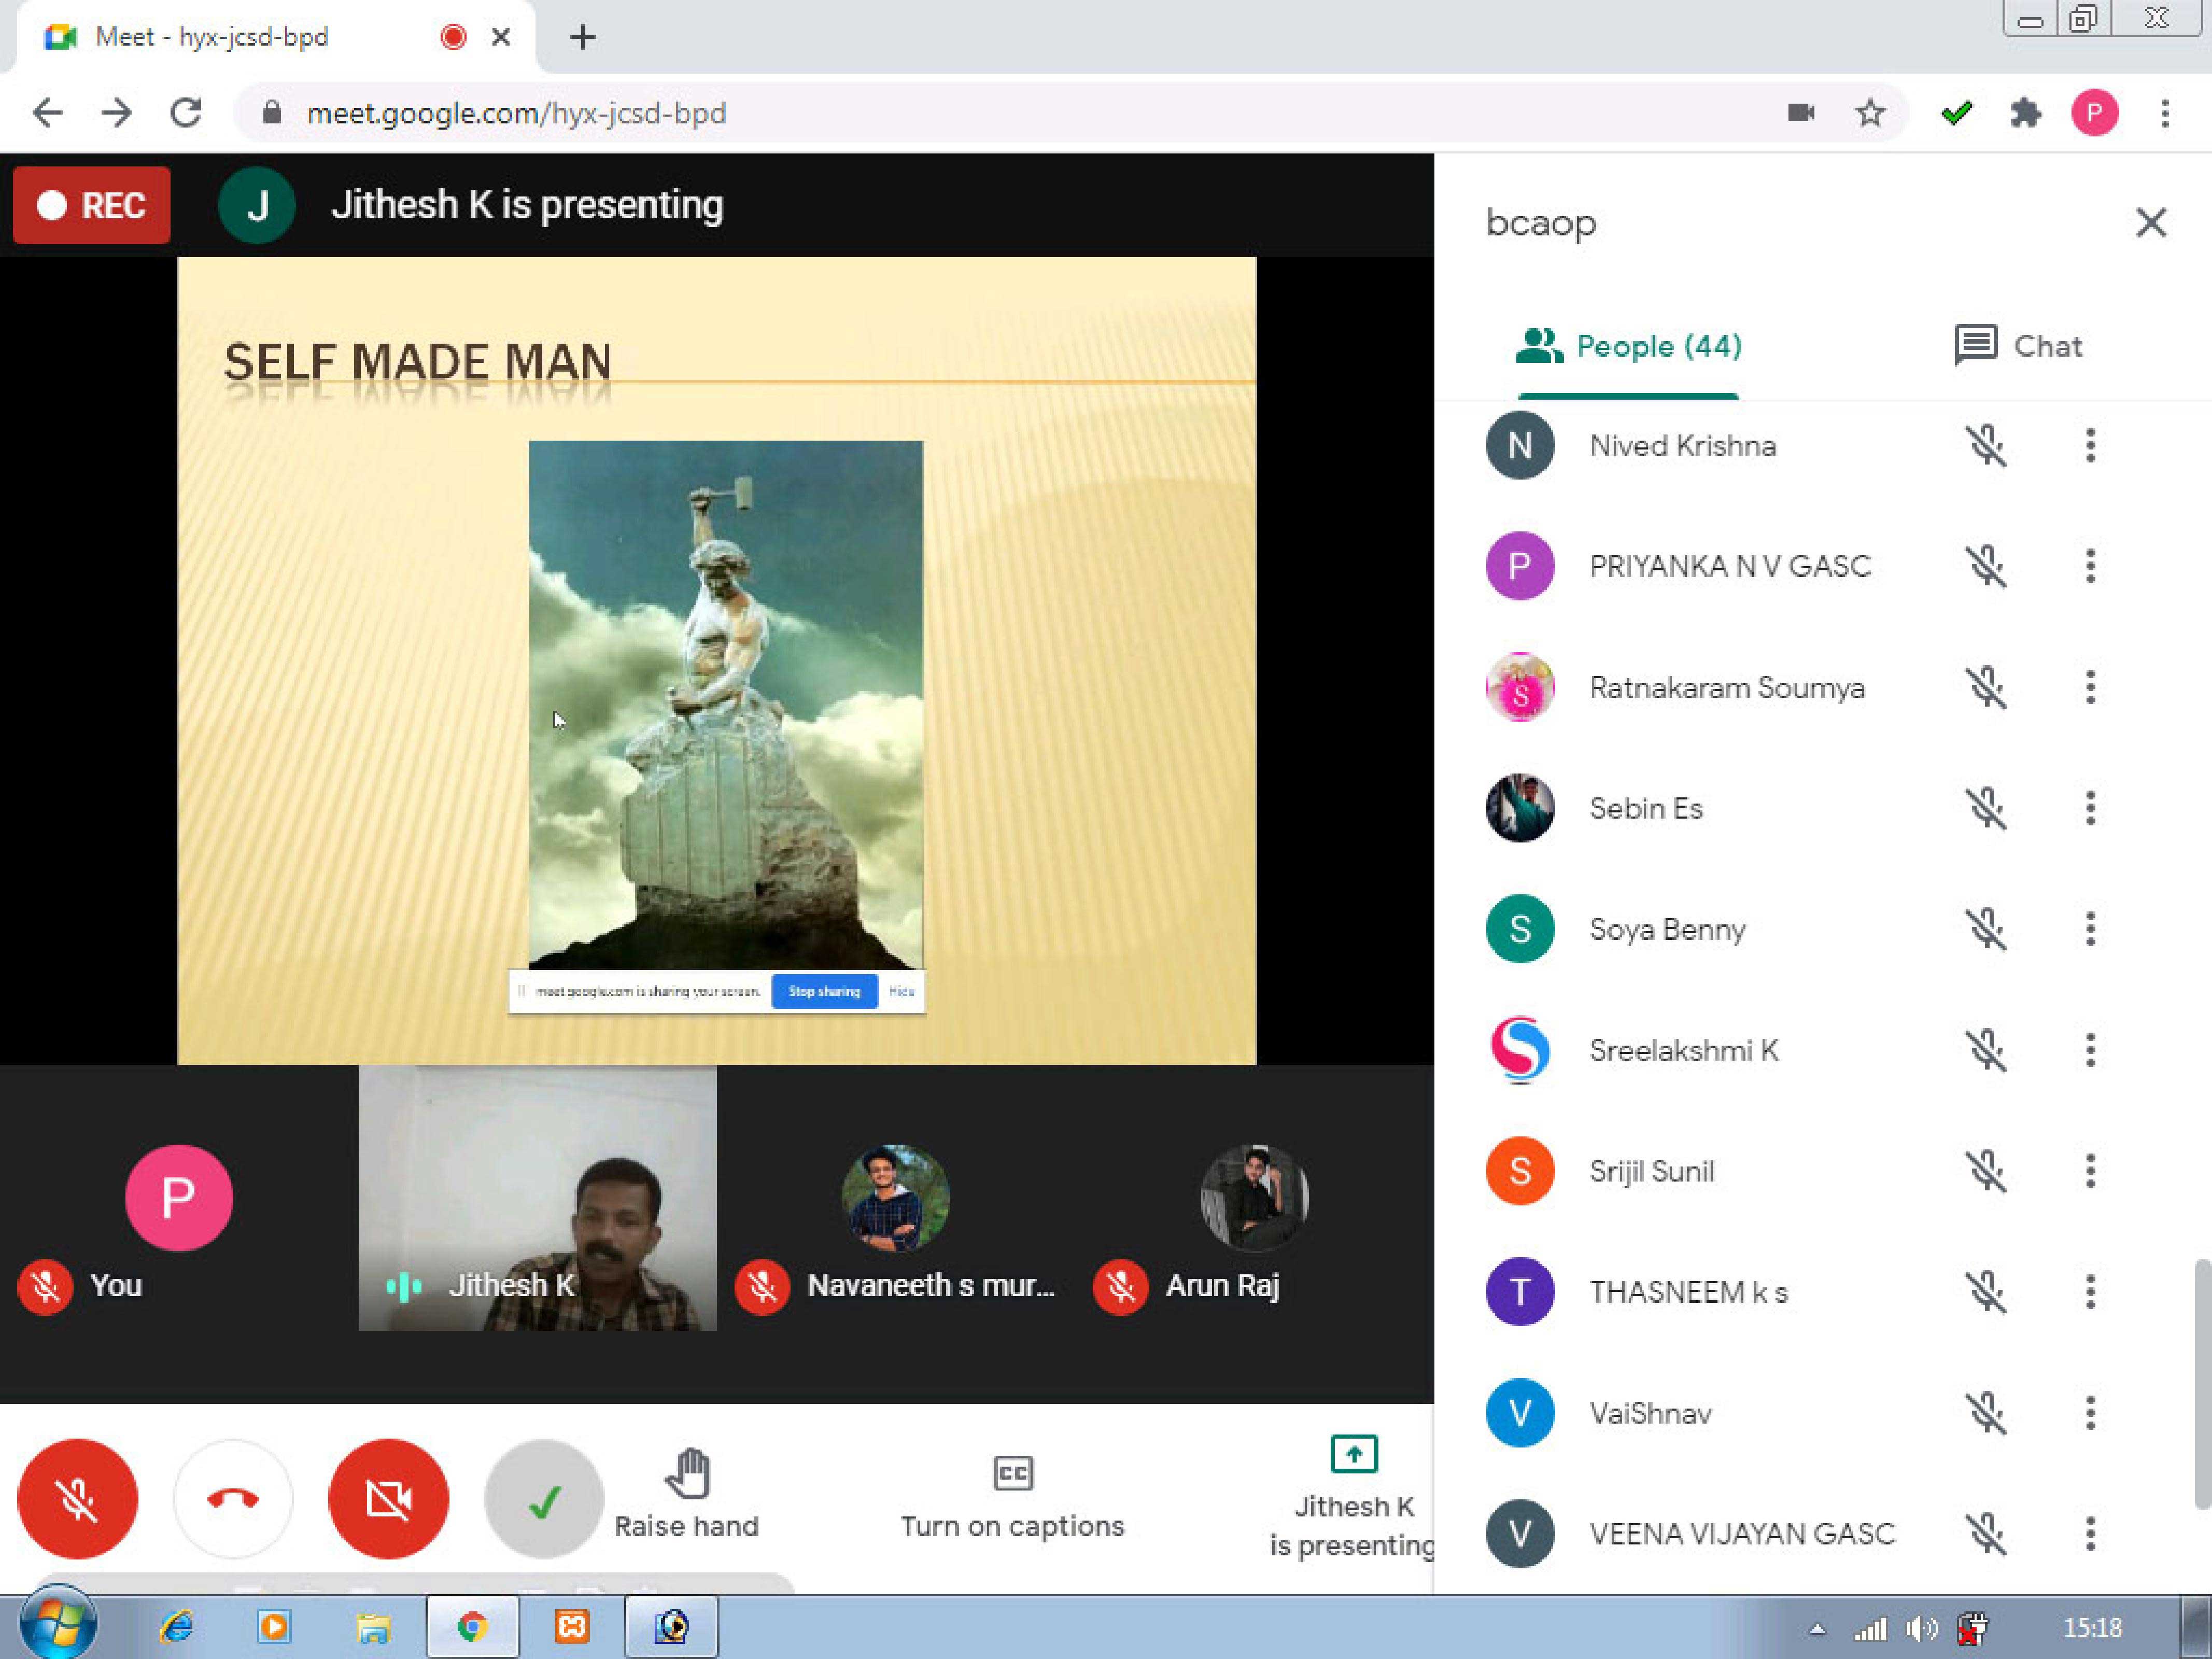Mute microphone of PRIYANKA N V GASC
Screen dimensions: 2212x1659
click(x=1986, y=567)
